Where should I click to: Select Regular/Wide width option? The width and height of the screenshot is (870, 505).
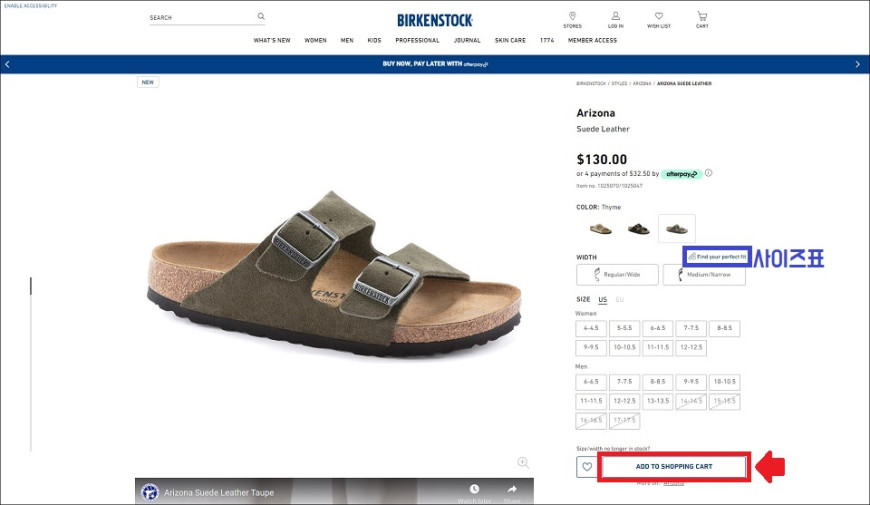617,275
